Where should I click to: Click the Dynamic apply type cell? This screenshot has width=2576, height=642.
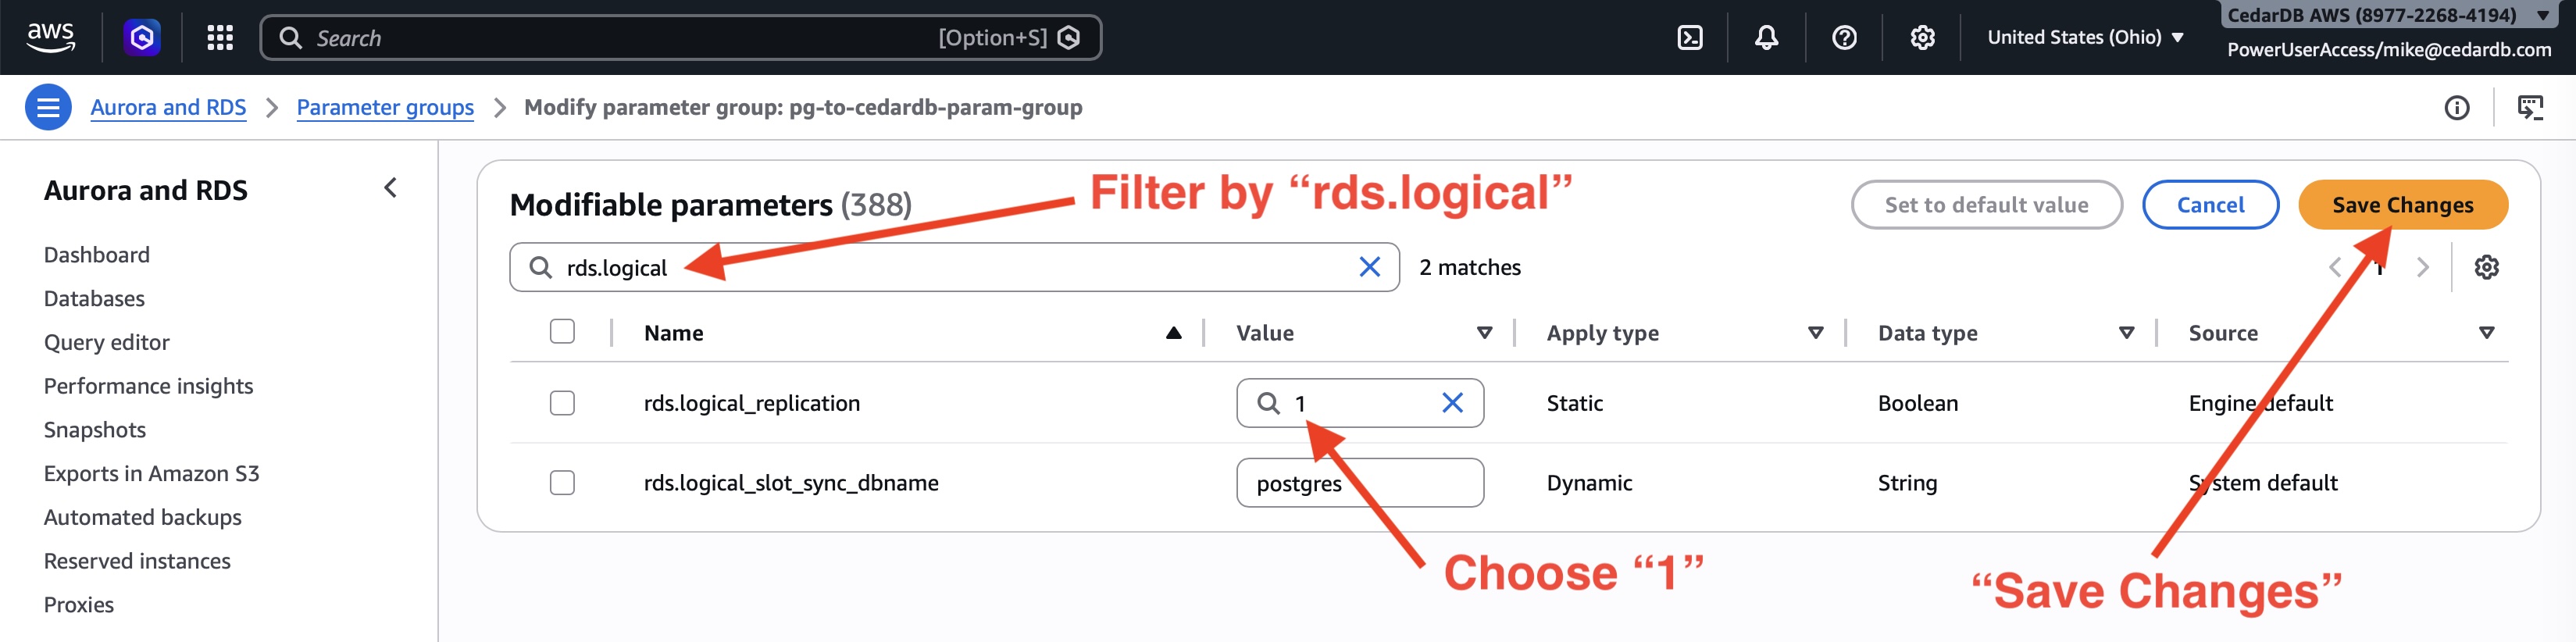tap(1589, 483)
